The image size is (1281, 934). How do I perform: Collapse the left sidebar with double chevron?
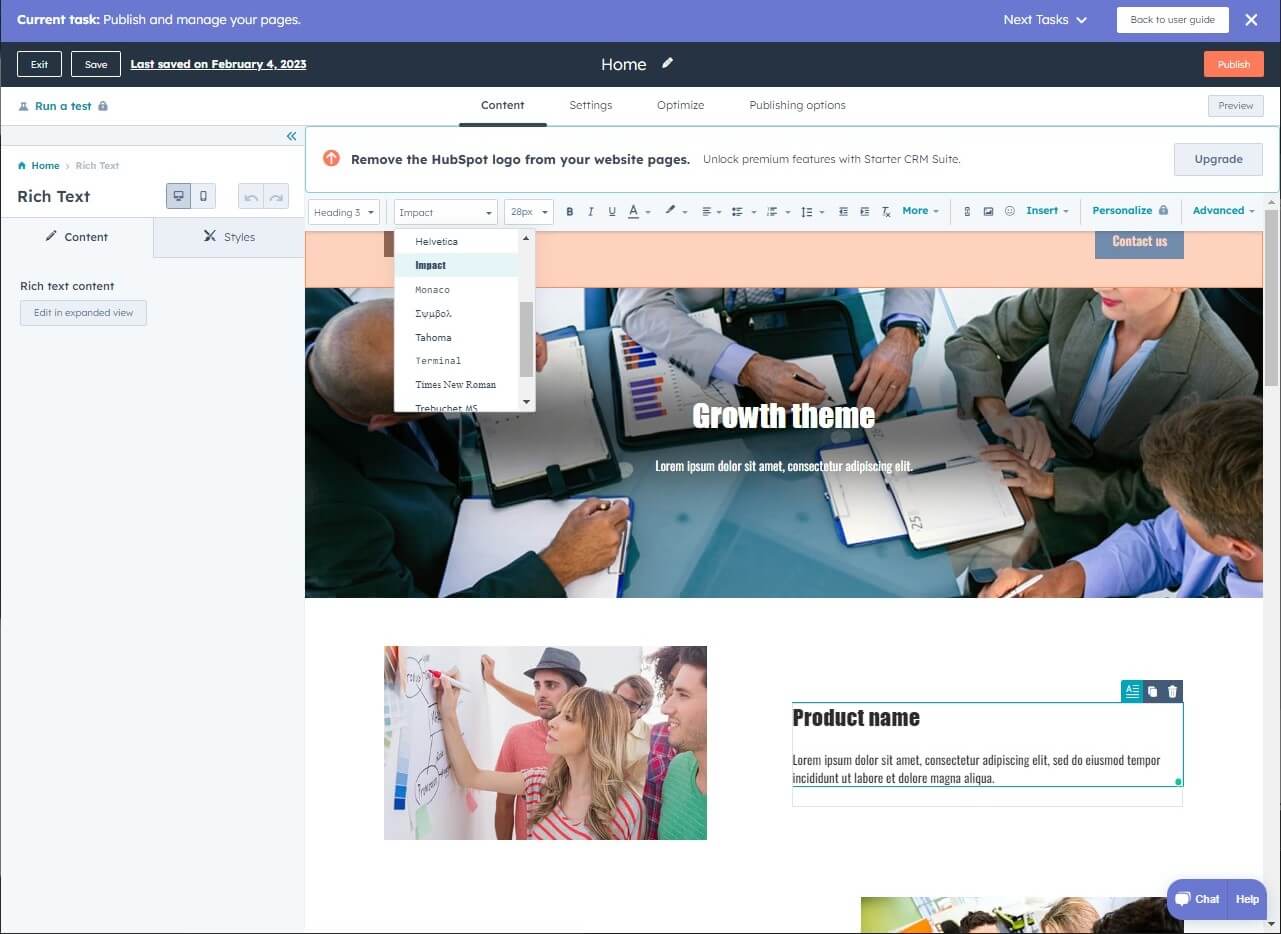click(x=291, y=136)
